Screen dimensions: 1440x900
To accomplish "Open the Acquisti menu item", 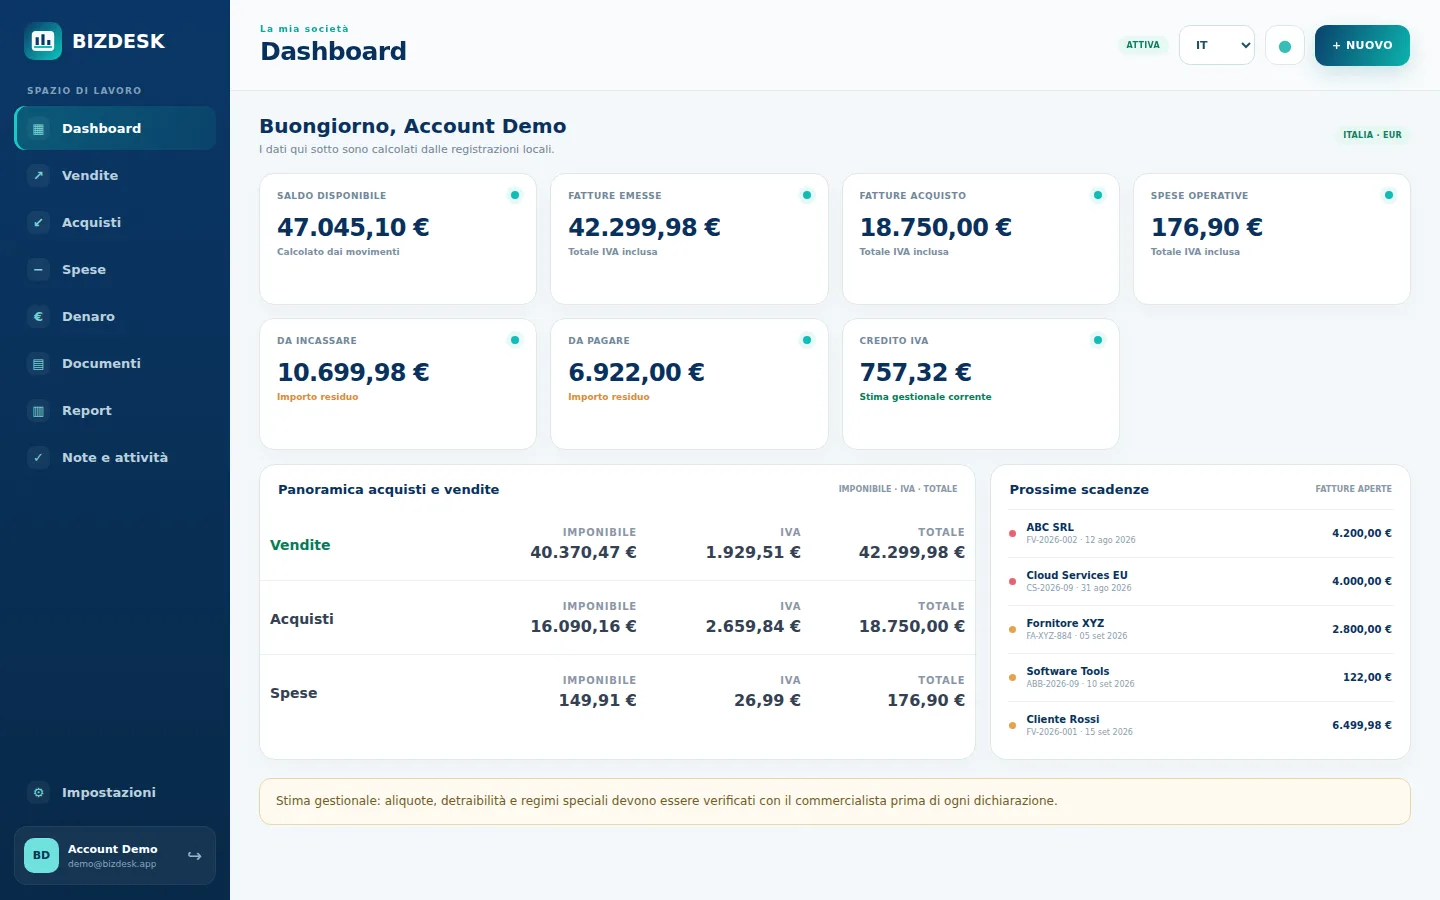I will pyautogui.click(x=115, y=222).
